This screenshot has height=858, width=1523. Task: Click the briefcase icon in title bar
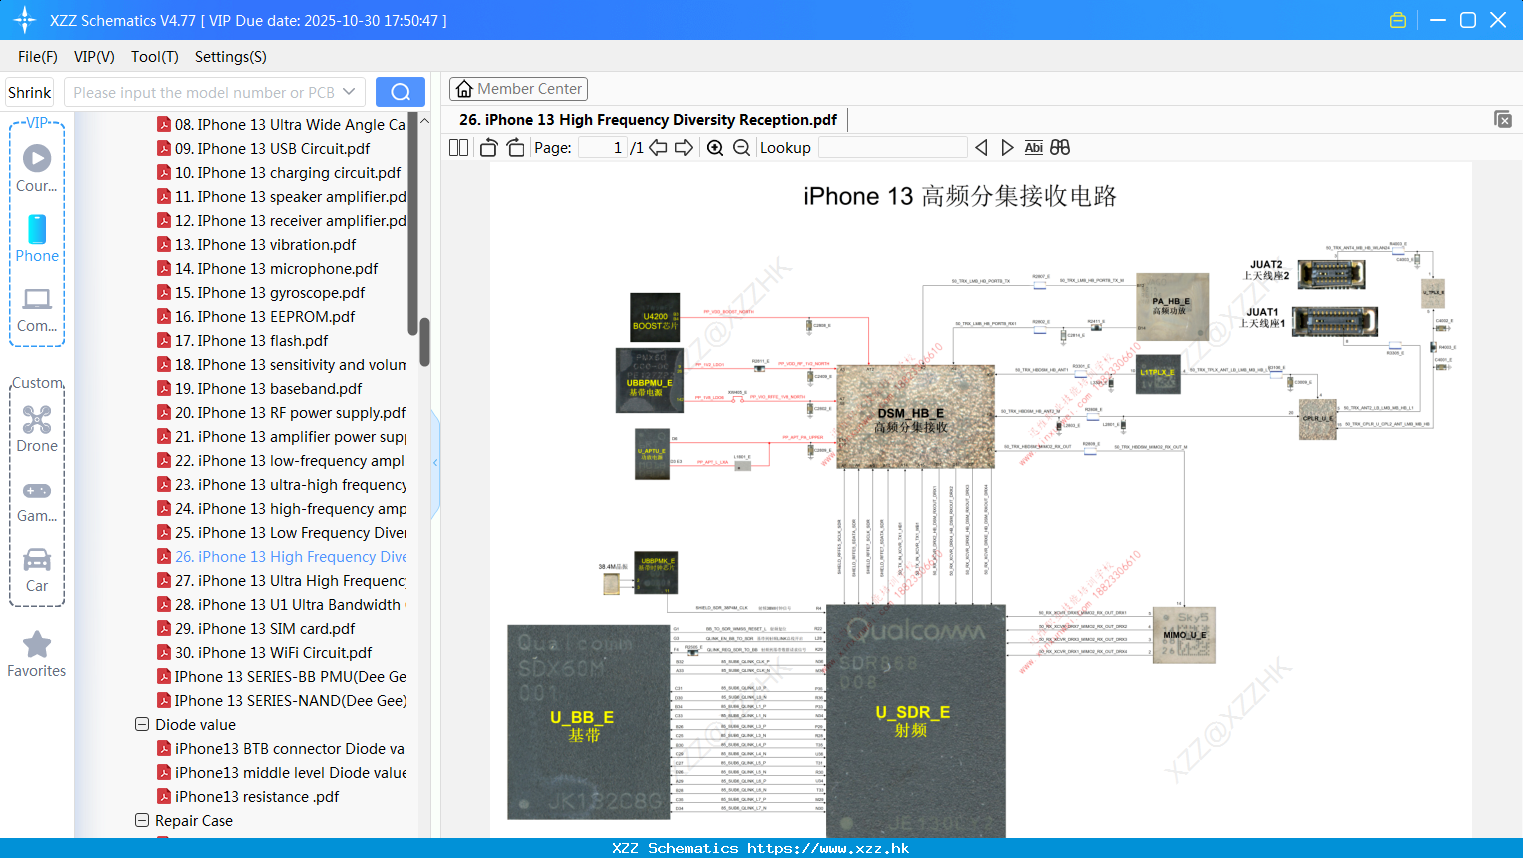tap(1398, 20)
